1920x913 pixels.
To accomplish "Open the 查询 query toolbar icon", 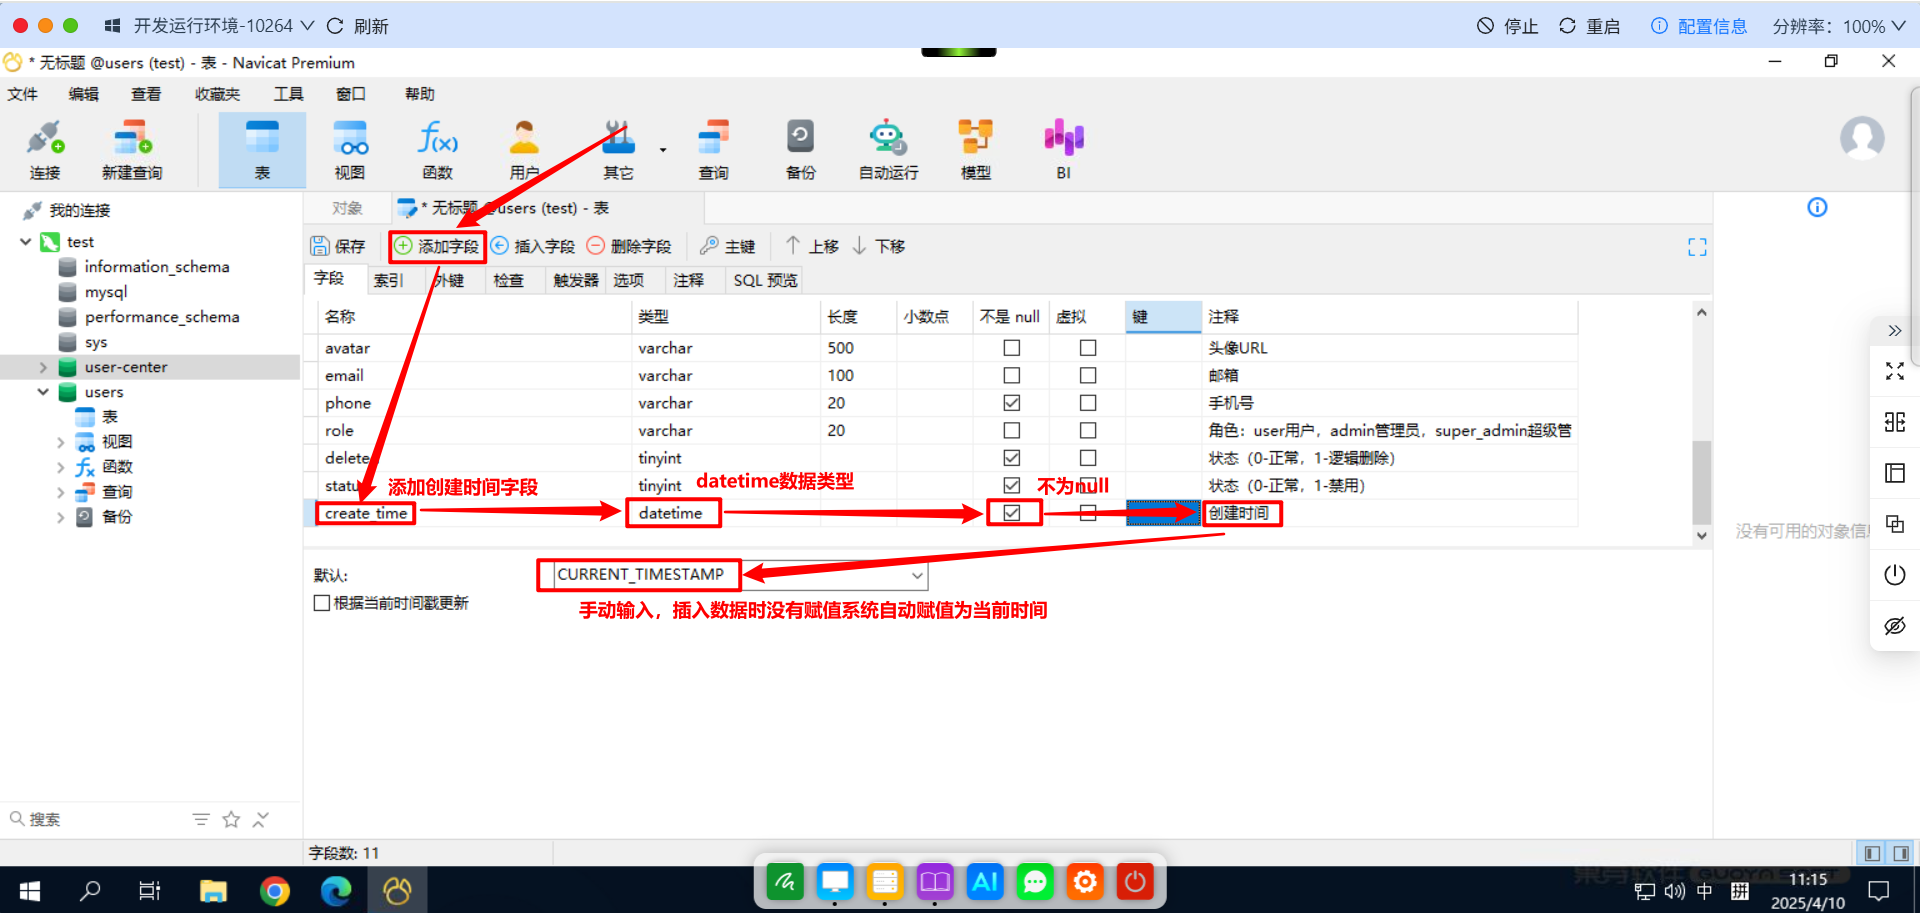I will point(713,150).
